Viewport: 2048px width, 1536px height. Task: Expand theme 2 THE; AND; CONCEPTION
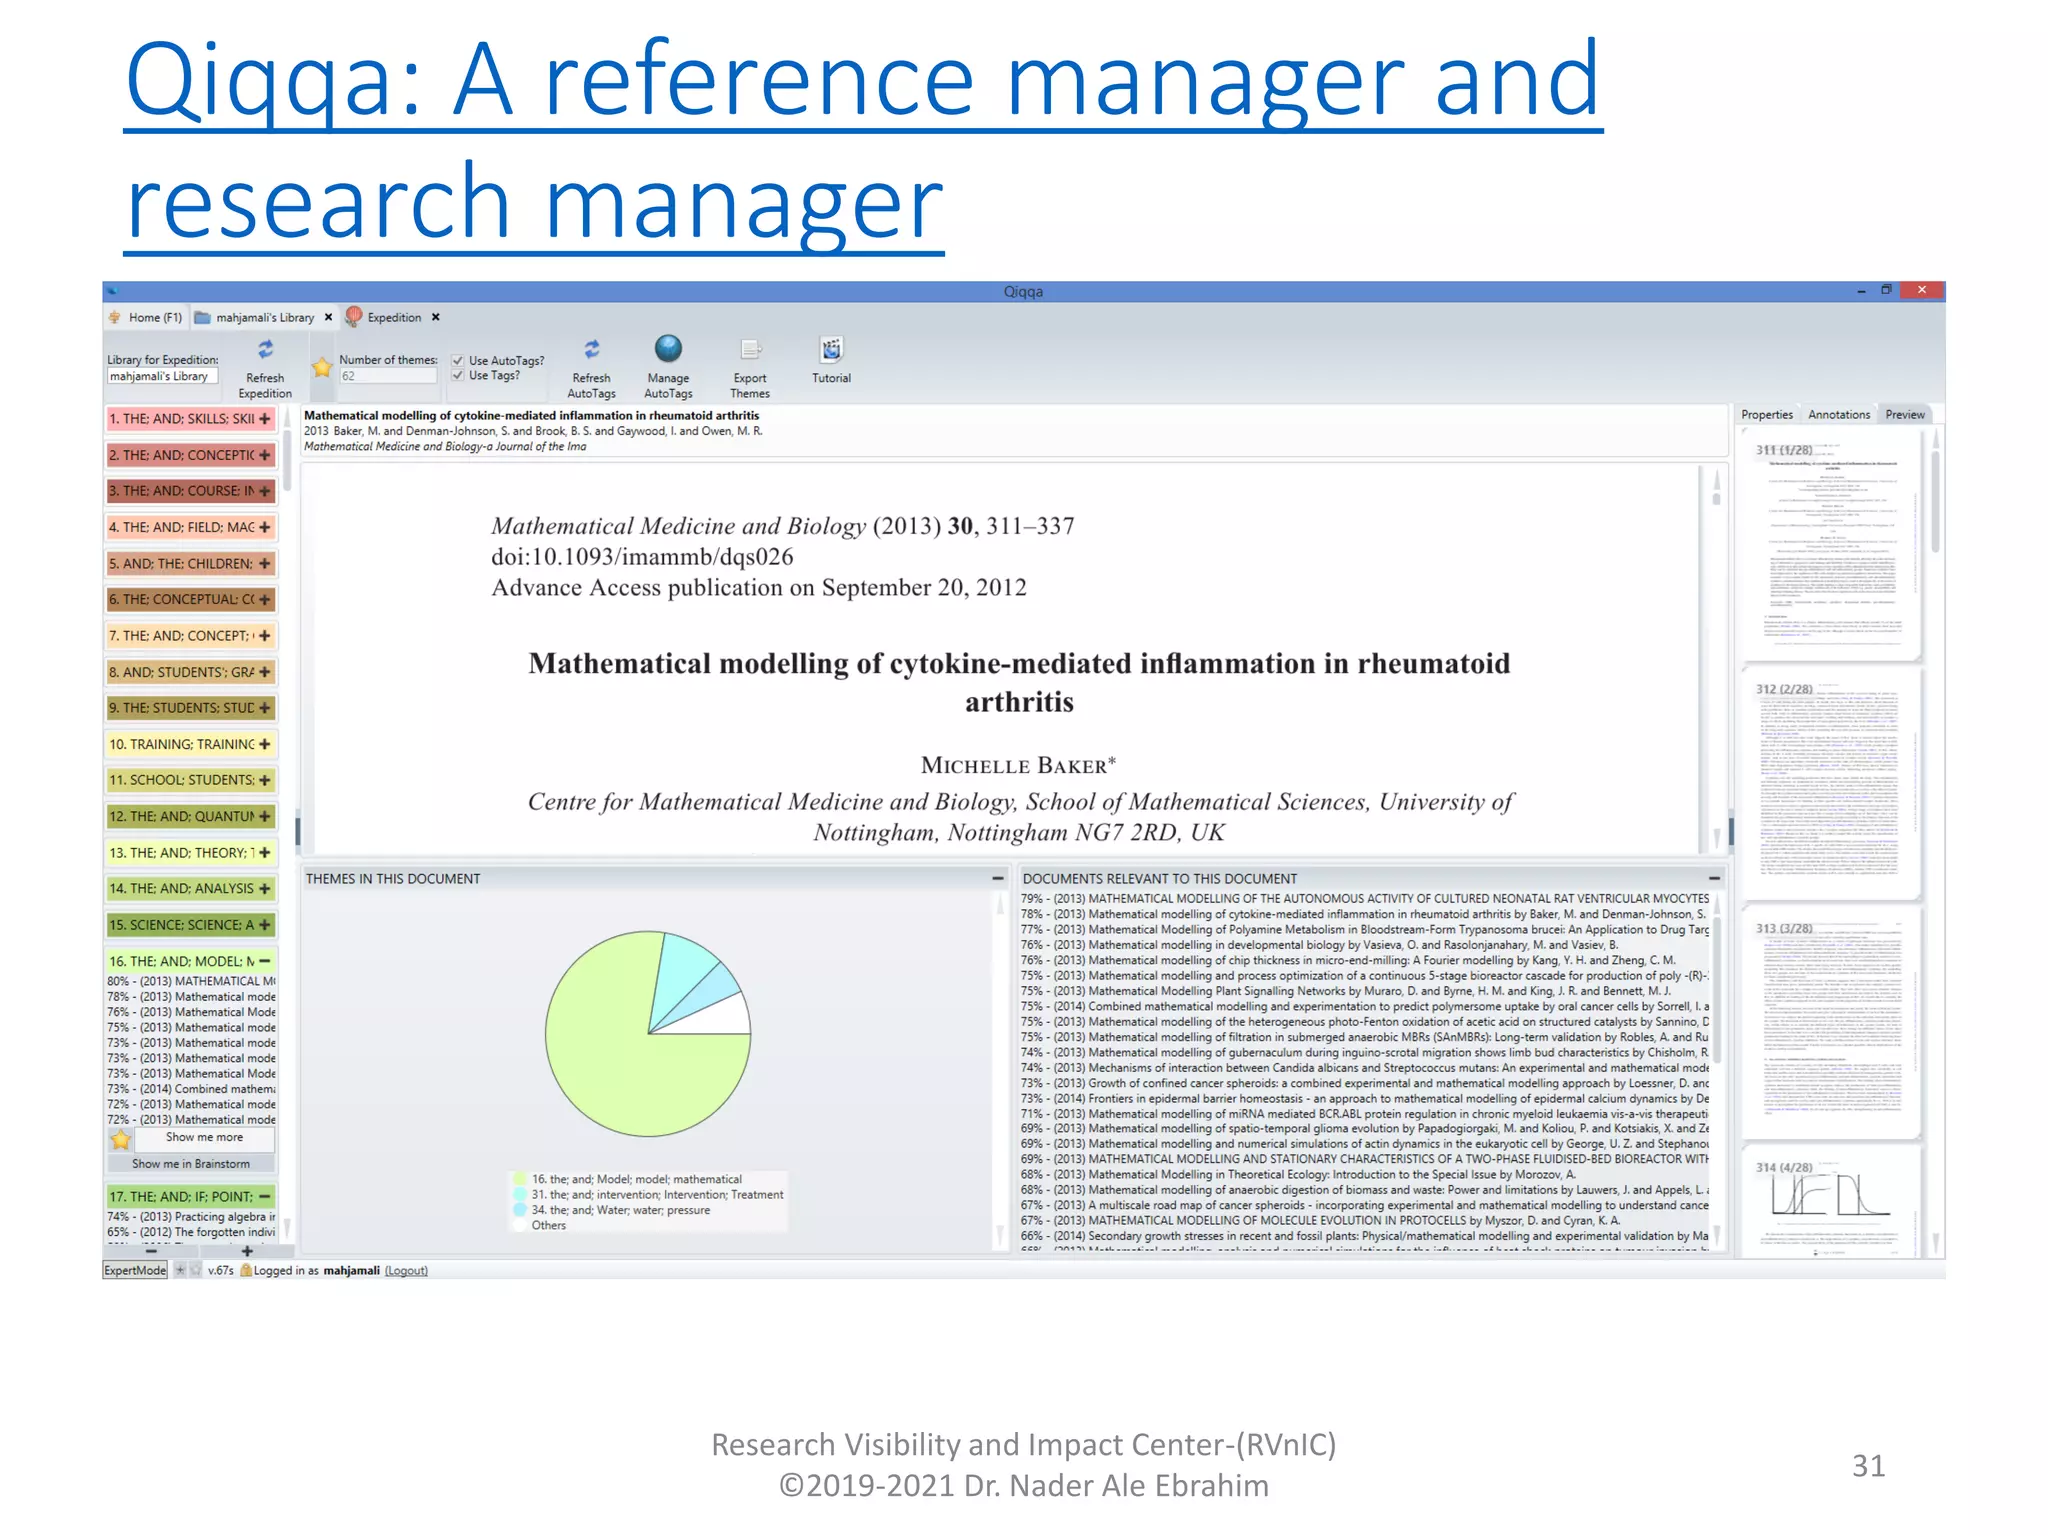tap(265, 455)
